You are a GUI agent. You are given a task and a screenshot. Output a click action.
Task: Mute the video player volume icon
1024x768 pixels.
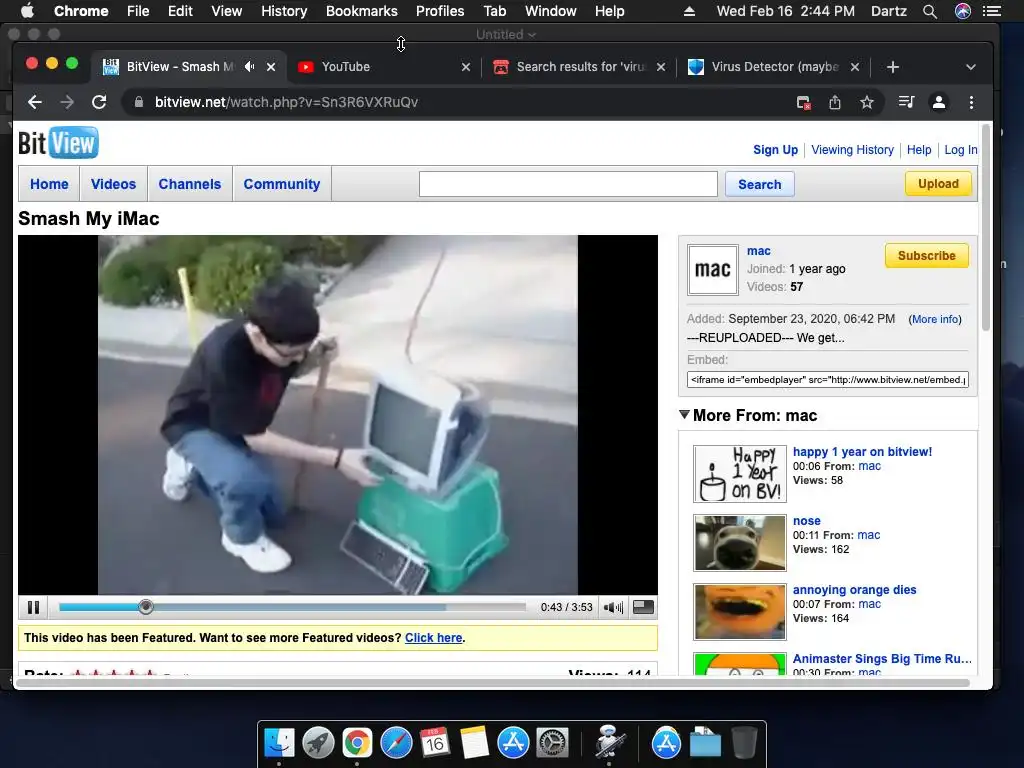[x=613, y=607]
